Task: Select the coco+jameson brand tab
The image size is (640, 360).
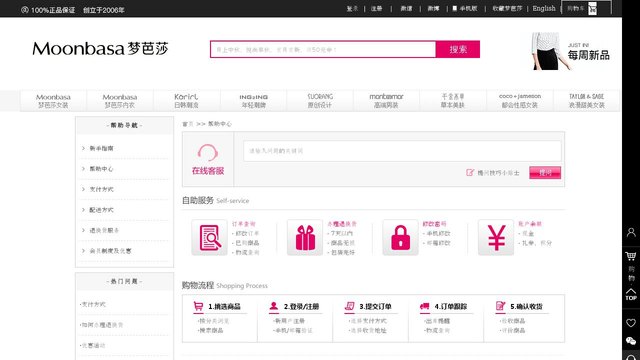Action: point(520,101)
